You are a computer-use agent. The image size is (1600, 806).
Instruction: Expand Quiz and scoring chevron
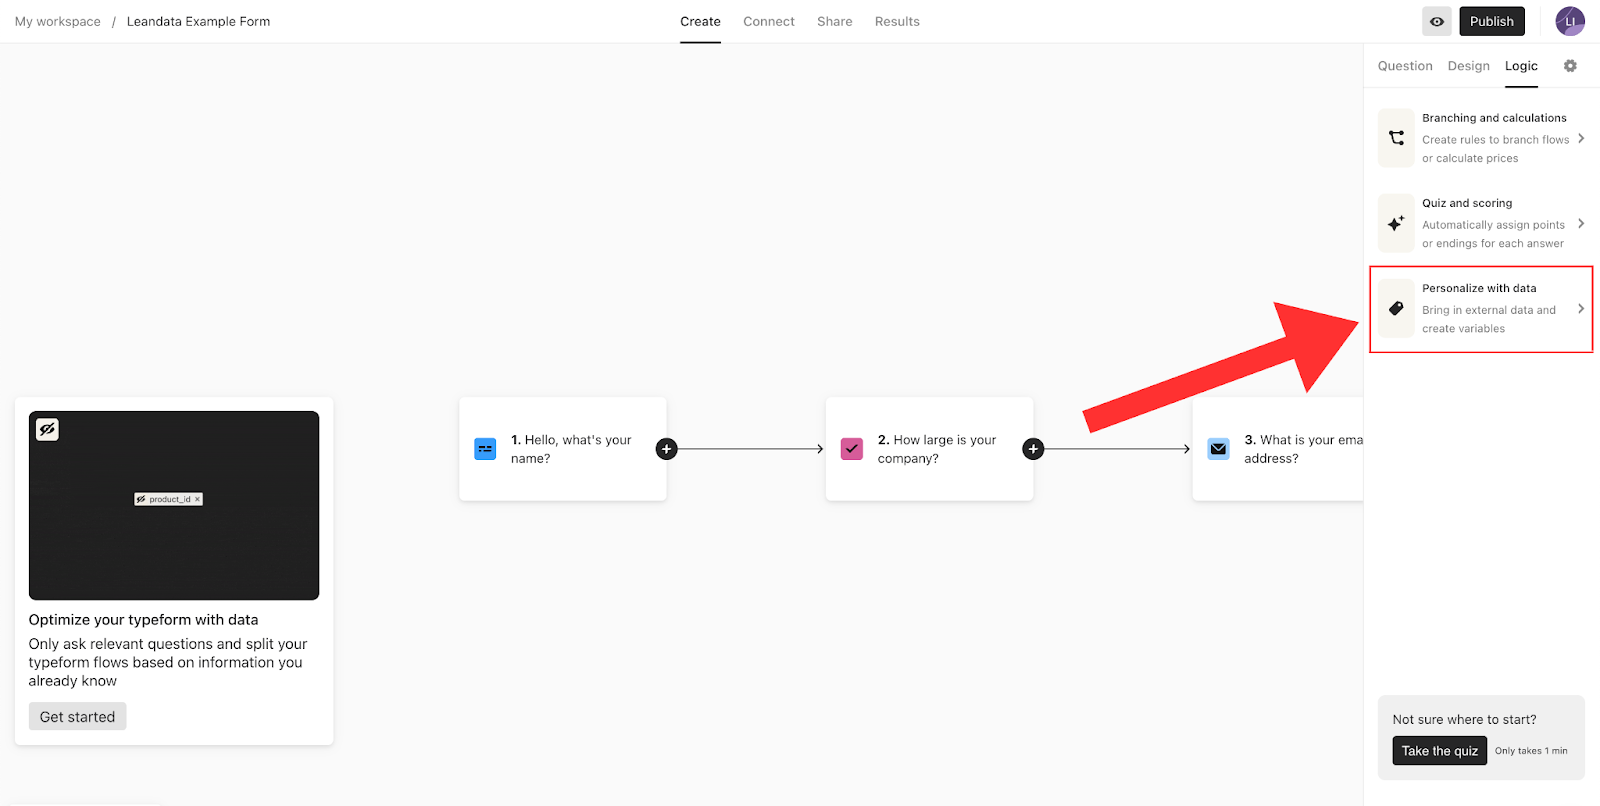click(1580, 224)
